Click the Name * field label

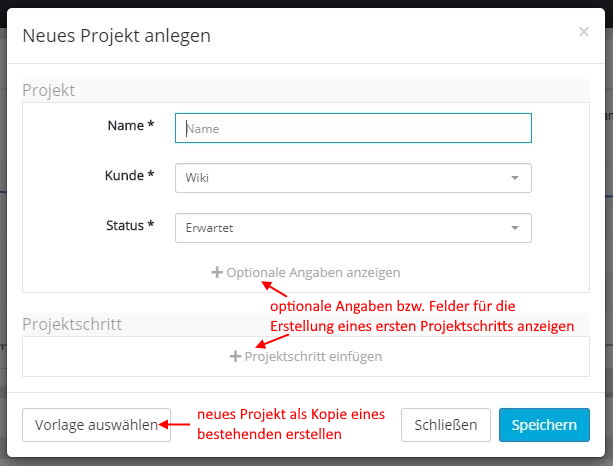pos(131,126)
